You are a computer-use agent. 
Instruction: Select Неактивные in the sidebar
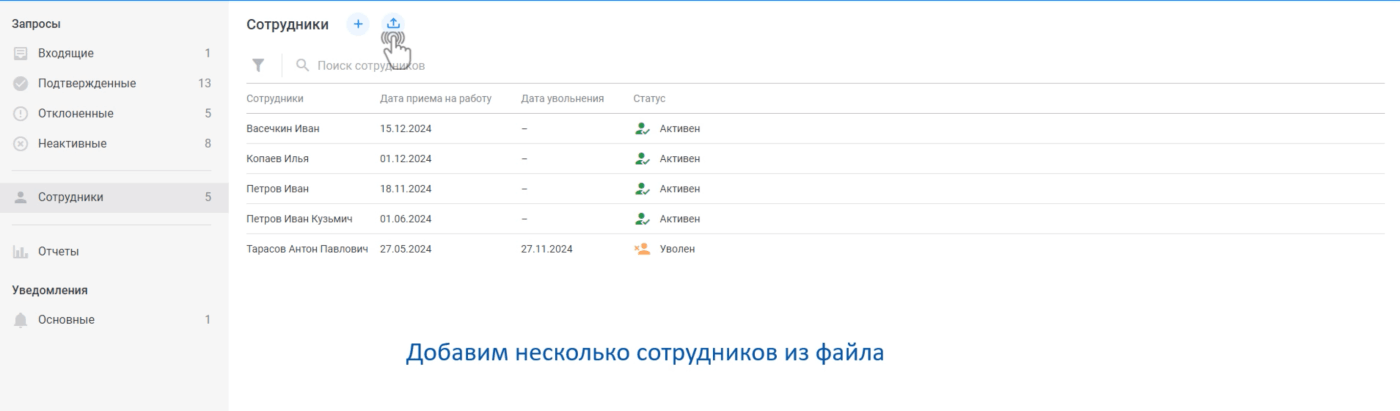72,144
